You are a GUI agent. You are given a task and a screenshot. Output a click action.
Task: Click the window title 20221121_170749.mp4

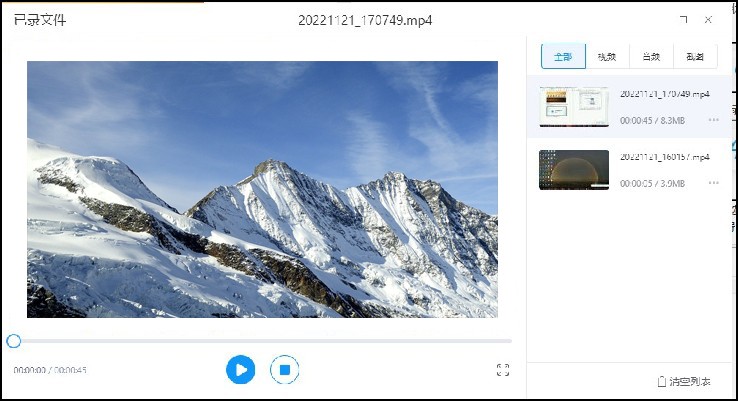coord(365,20)
